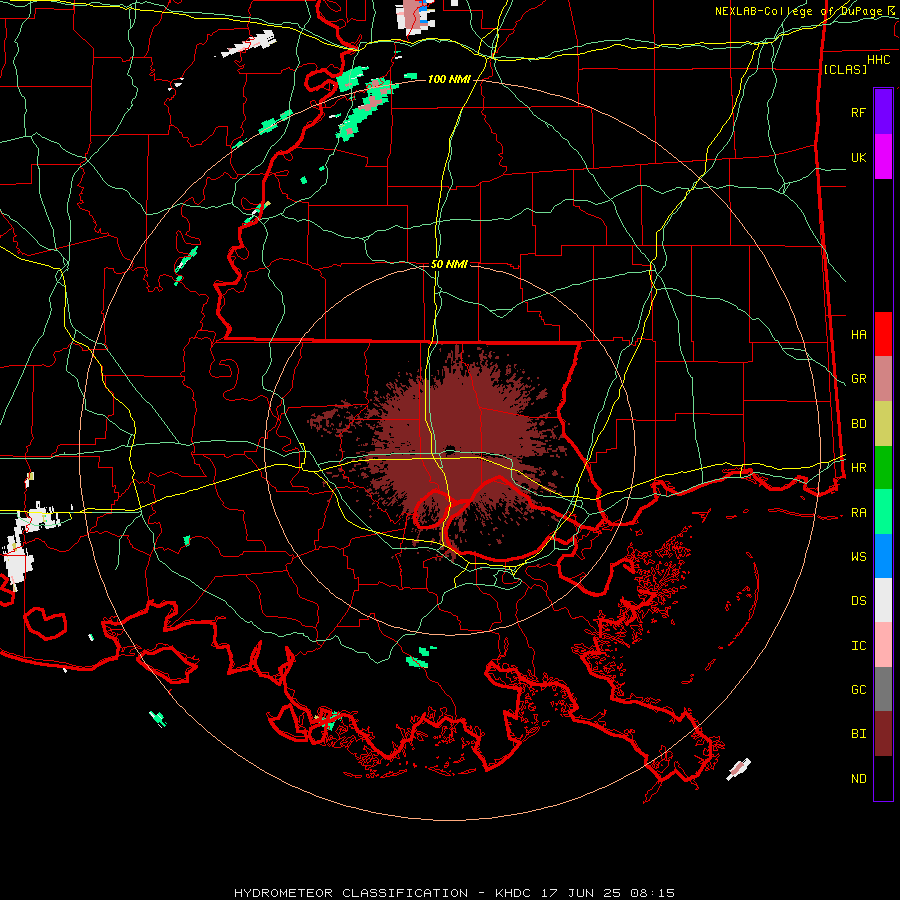Click the RF purple legend swatch
The width and height of the screenshot is (900, 900).
click(x=883, y=112)
